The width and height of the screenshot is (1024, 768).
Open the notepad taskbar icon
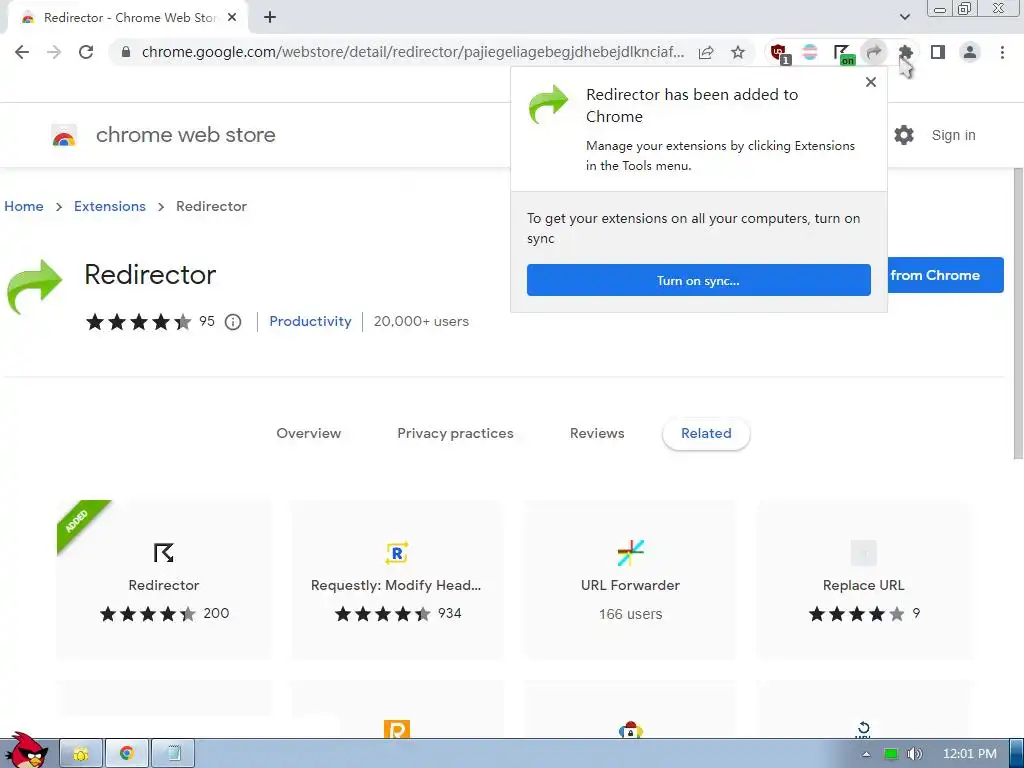(174, 754)
